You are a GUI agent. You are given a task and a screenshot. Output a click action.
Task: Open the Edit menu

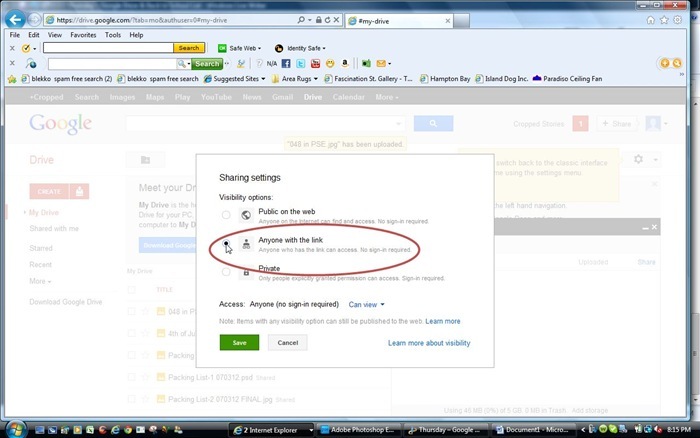coord(34,35)
